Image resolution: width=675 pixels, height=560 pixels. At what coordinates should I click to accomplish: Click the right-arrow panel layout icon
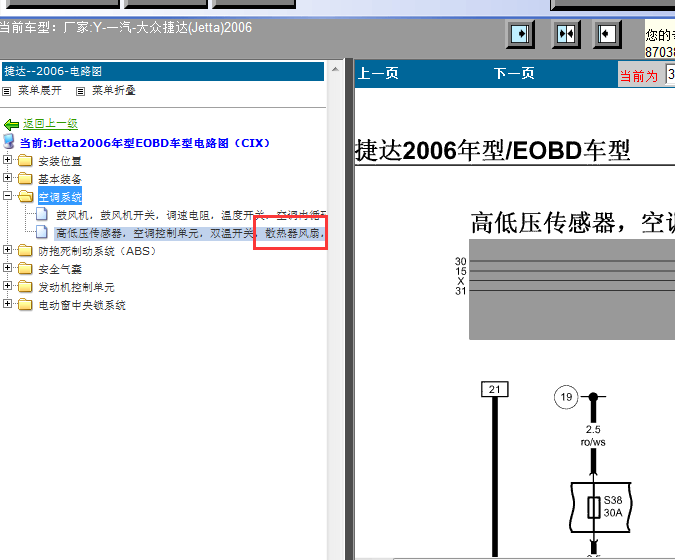click(x=520, y=34)
